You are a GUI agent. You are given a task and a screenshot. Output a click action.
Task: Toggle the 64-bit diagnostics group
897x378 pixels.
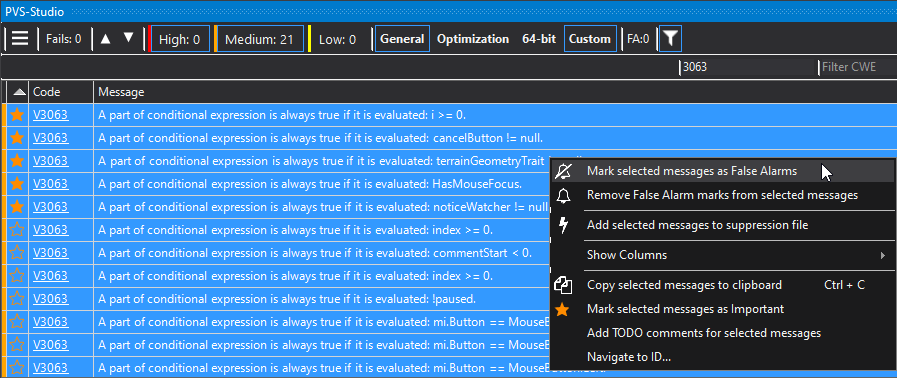tap(539, 39)
